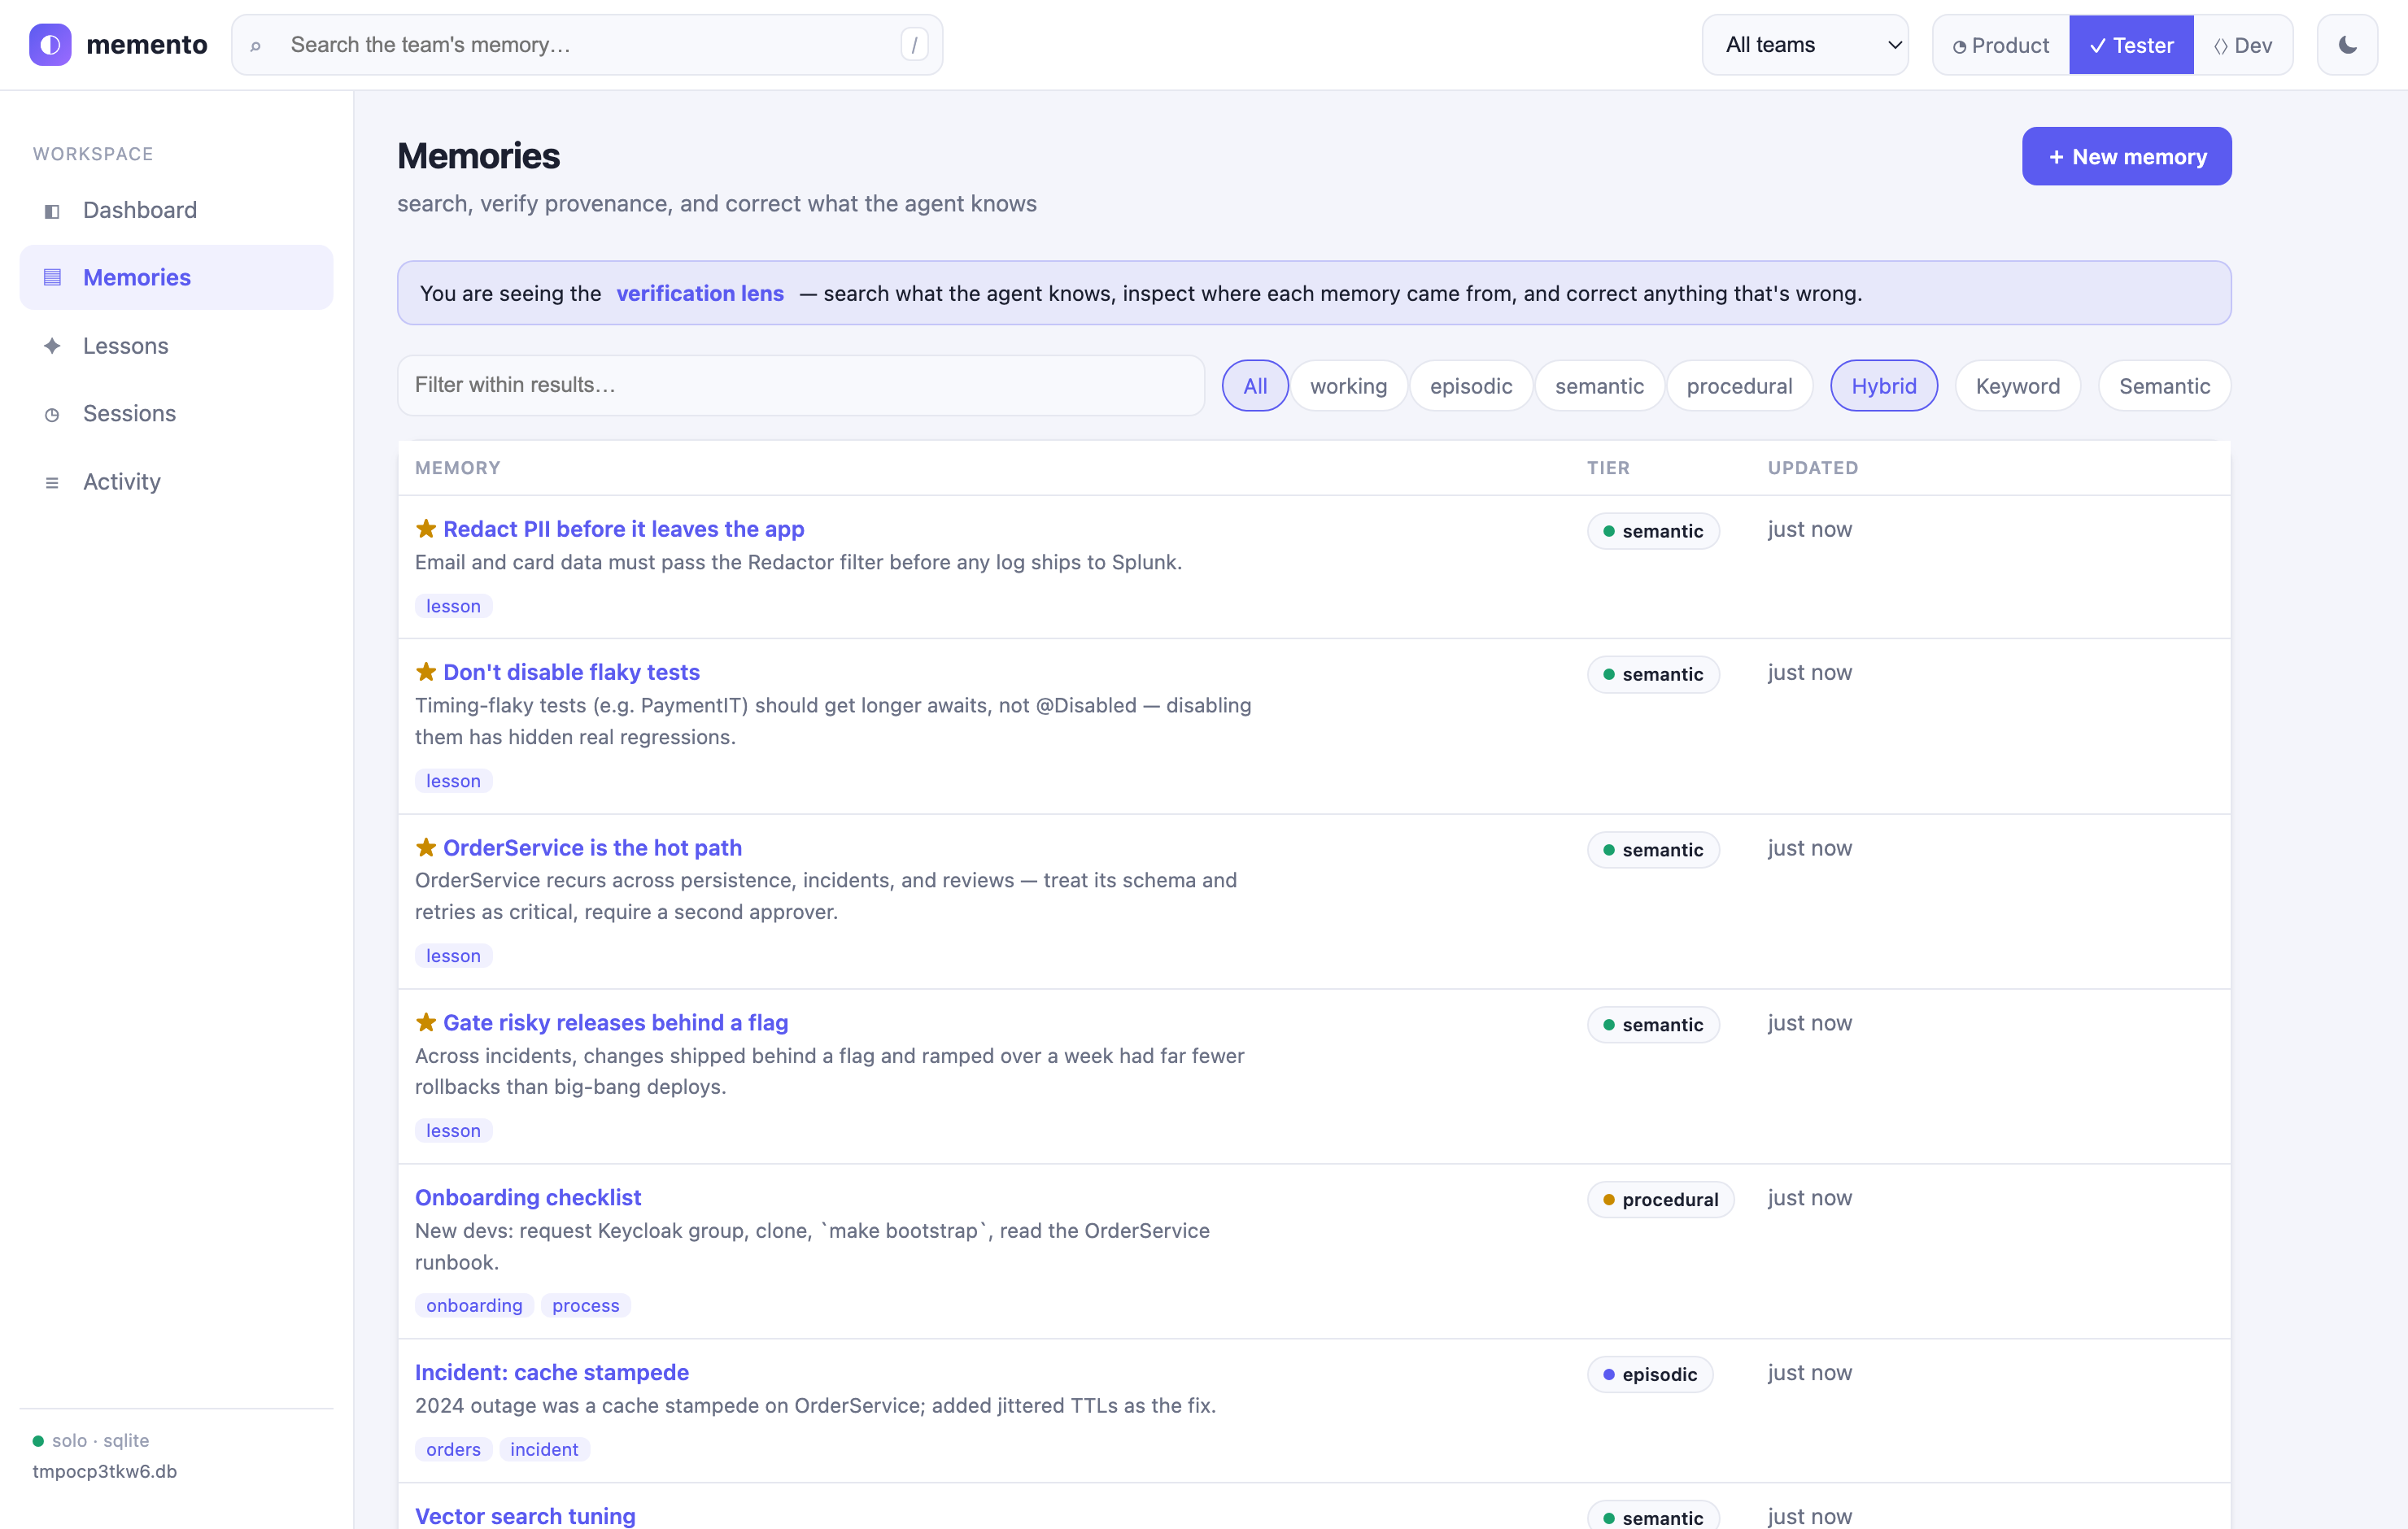Viewport: 2408px width, 1529px height.
Task: Click the MEMORY column header
Action: (458, 468)
